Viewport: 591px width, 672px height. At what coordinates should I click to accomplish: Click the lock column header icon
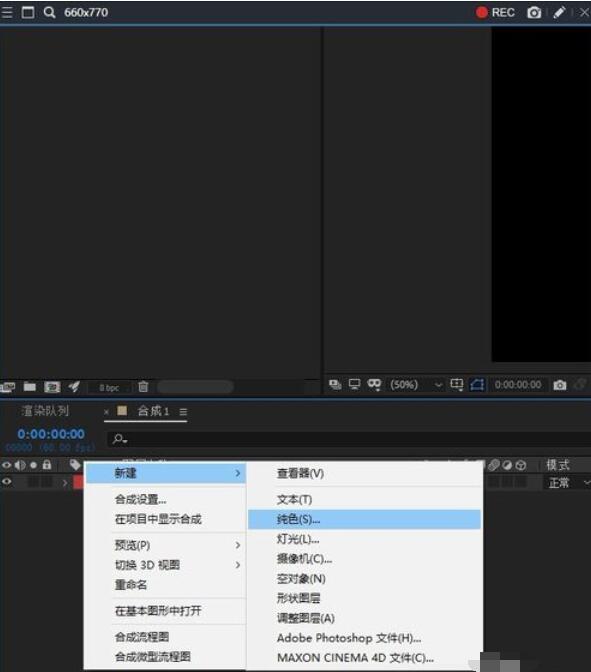(47, 464)
